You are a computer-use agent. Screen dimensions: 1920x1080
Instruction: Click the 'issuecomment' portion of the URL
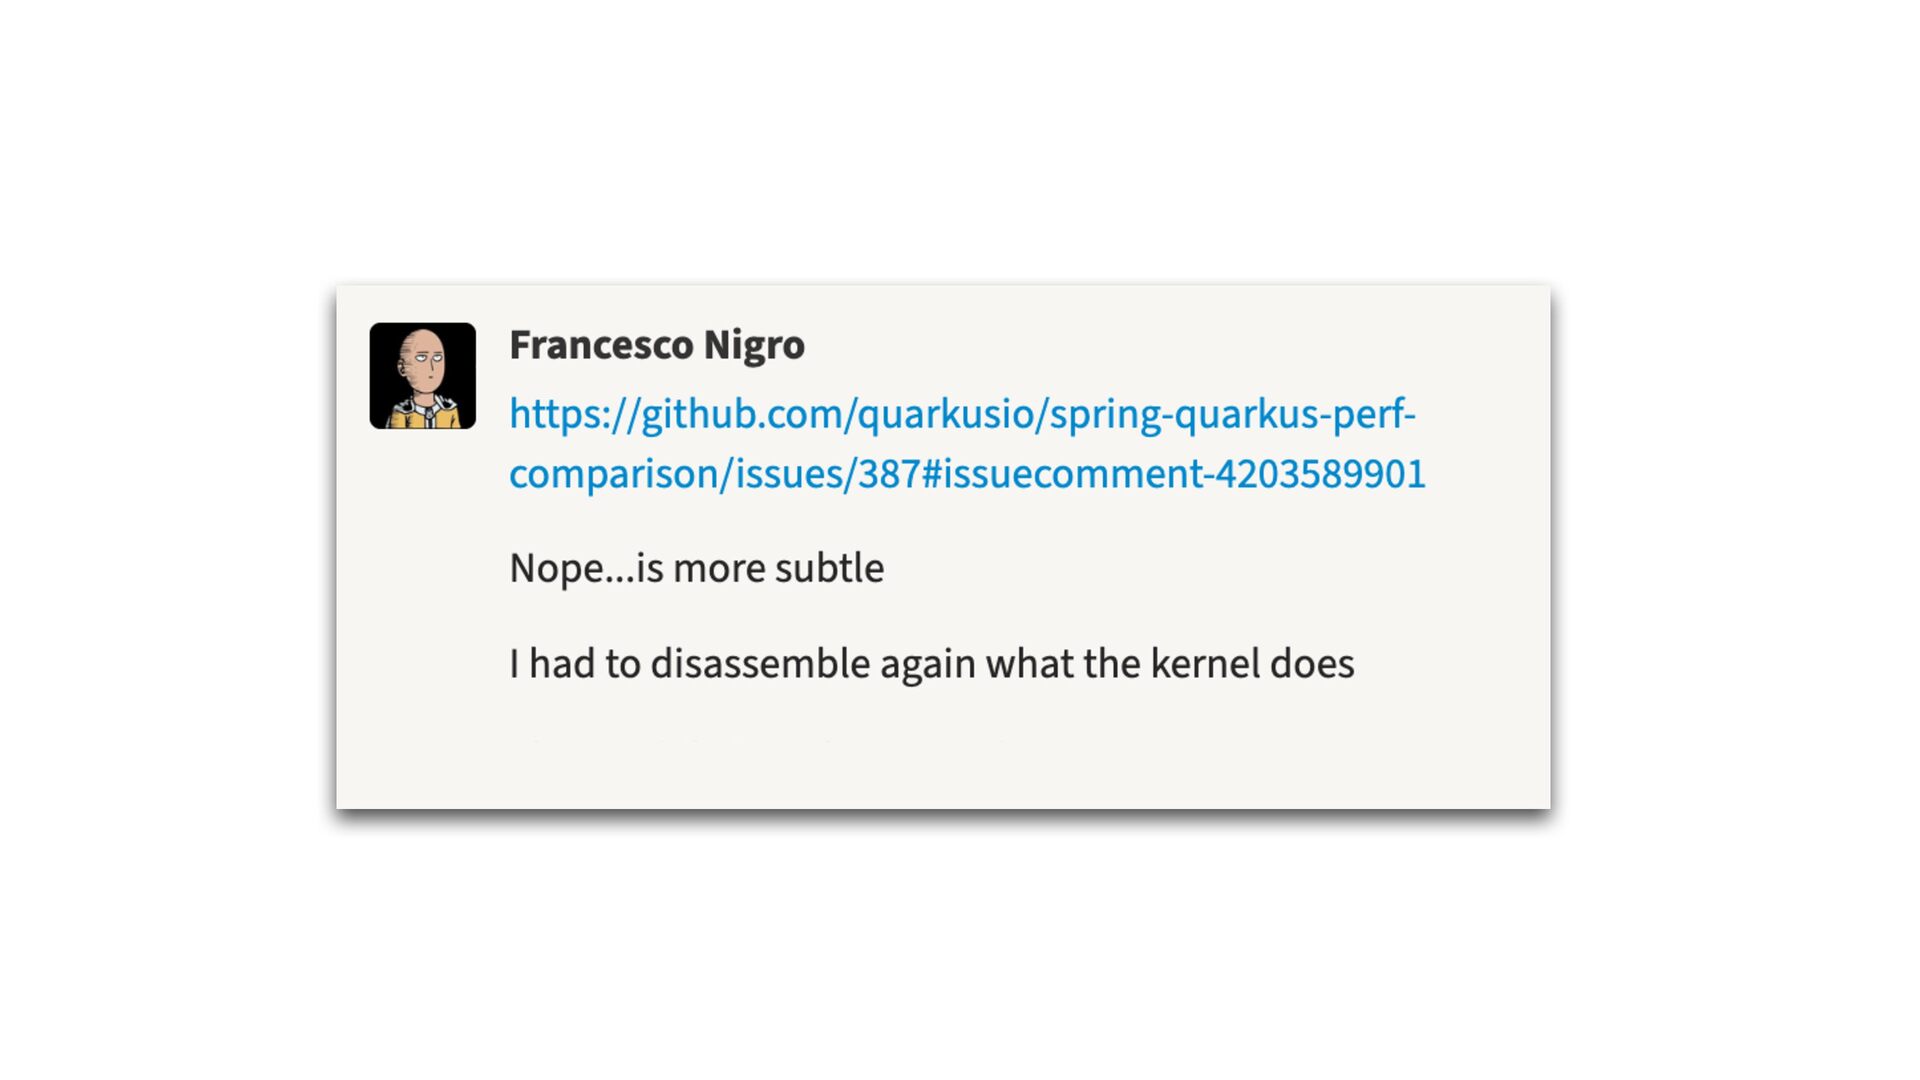(1072, 474)
